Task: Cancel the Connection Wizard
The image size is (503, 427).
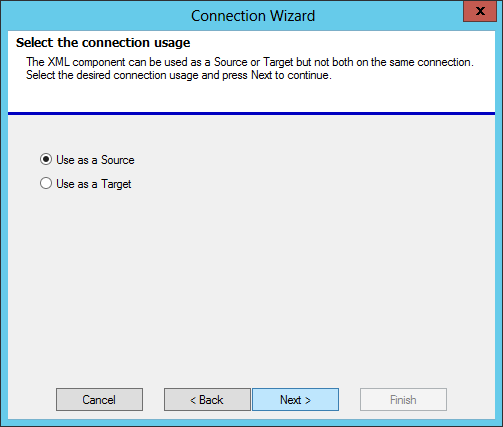Action: (99, 399)
